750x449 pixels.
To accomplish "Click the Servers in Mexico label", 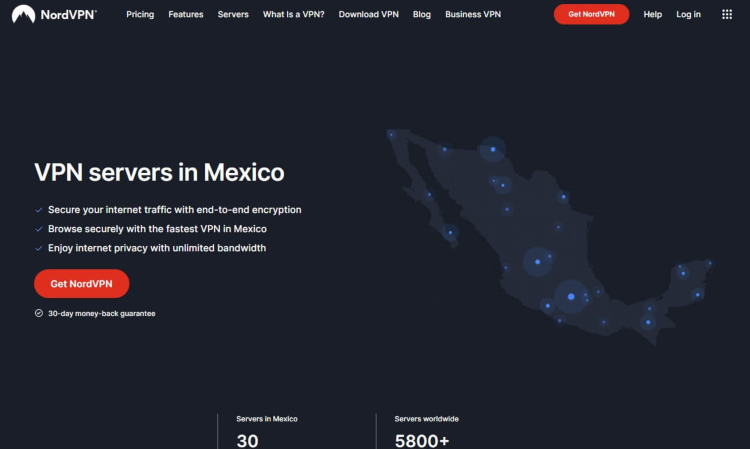I will [267, 418].
